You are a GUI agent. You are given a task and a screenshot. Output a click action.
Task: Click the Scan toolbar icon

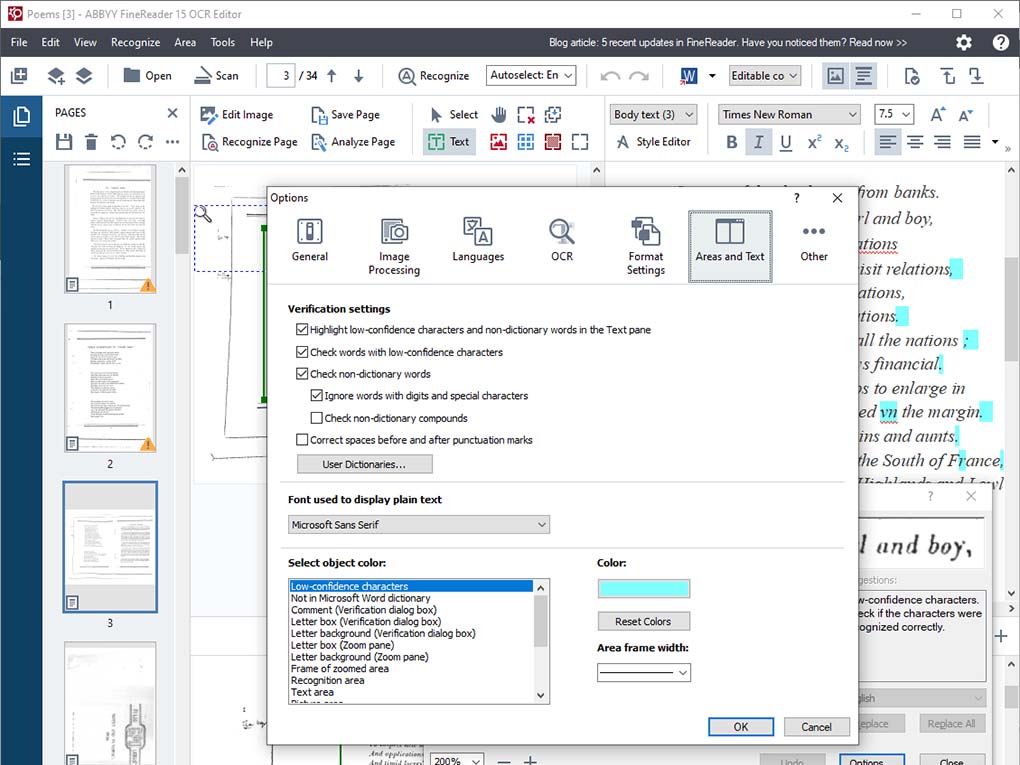203,76
